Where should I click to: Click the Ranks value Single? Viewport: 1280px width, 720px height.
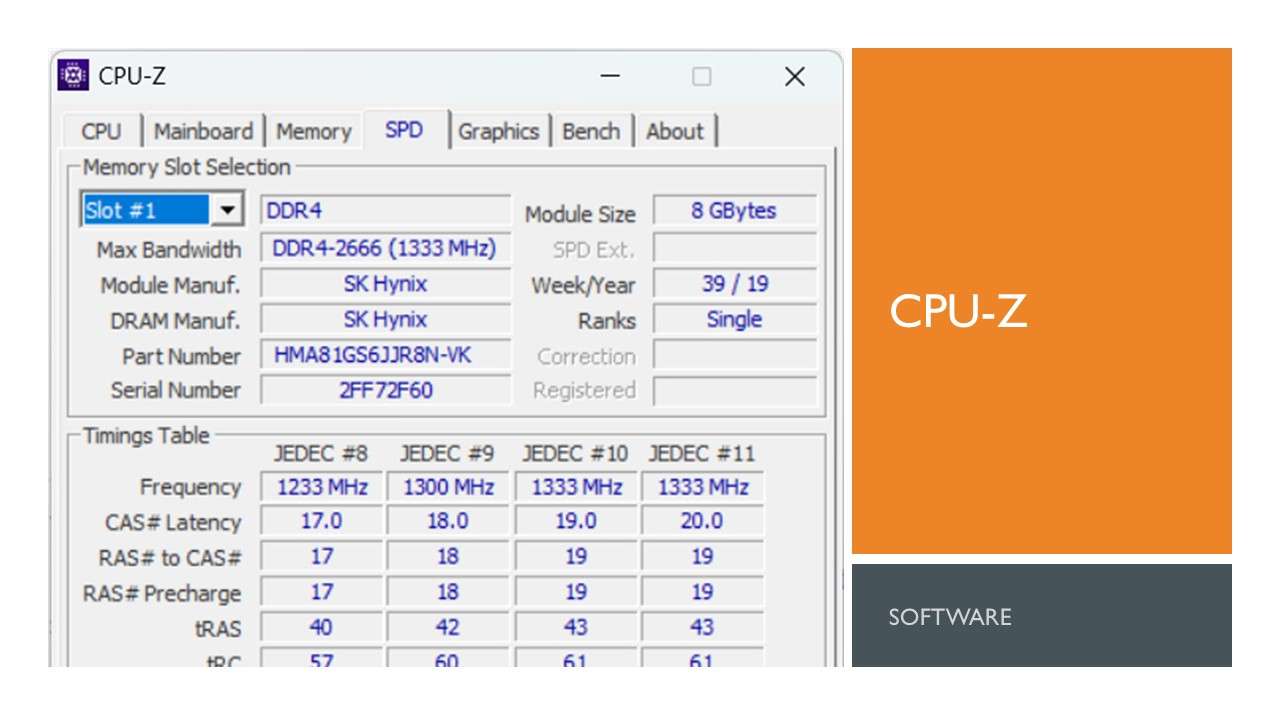coord(735,320)
